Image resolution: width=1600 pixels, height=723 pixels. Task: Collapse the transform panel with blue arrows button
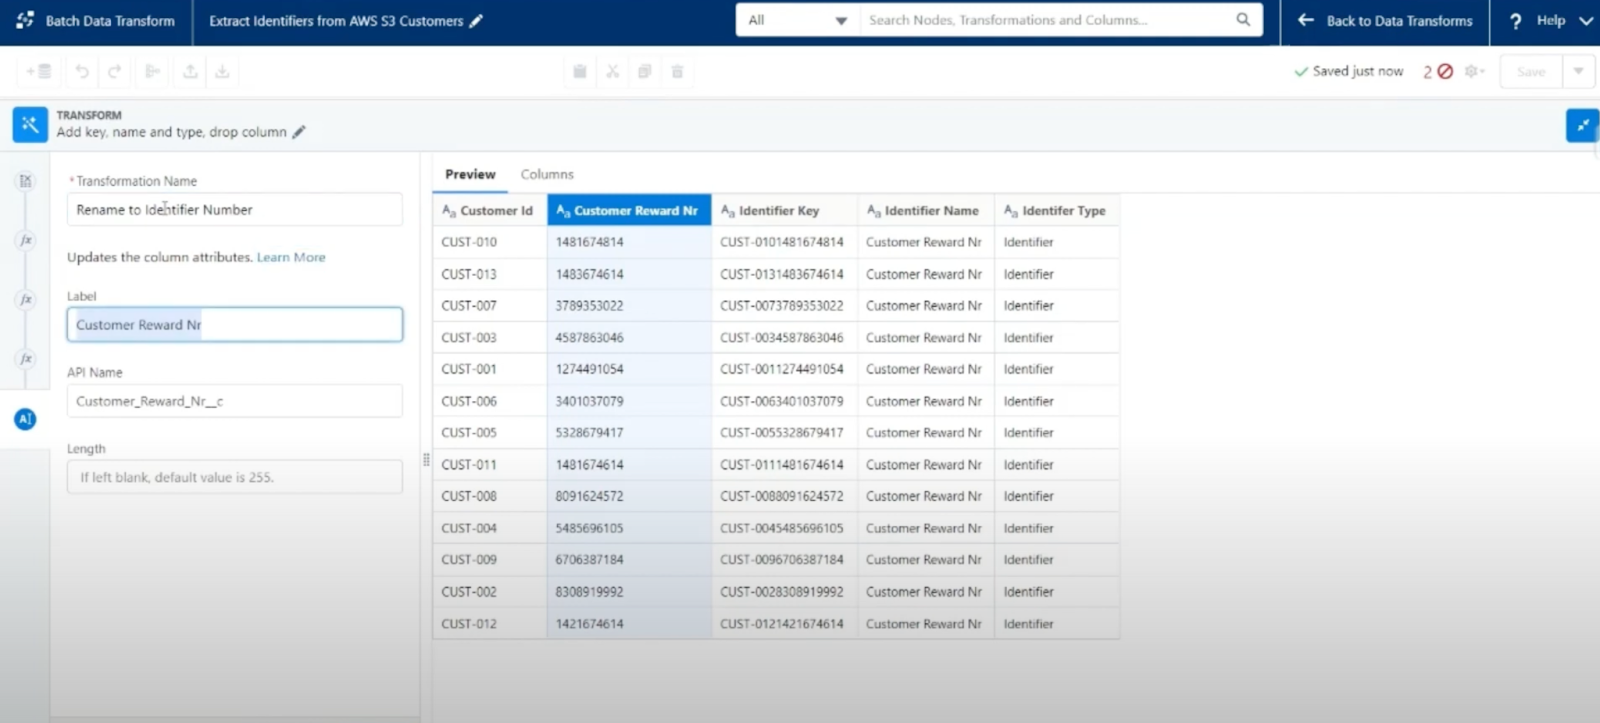pyautogui.click(x=1583, y=125)
